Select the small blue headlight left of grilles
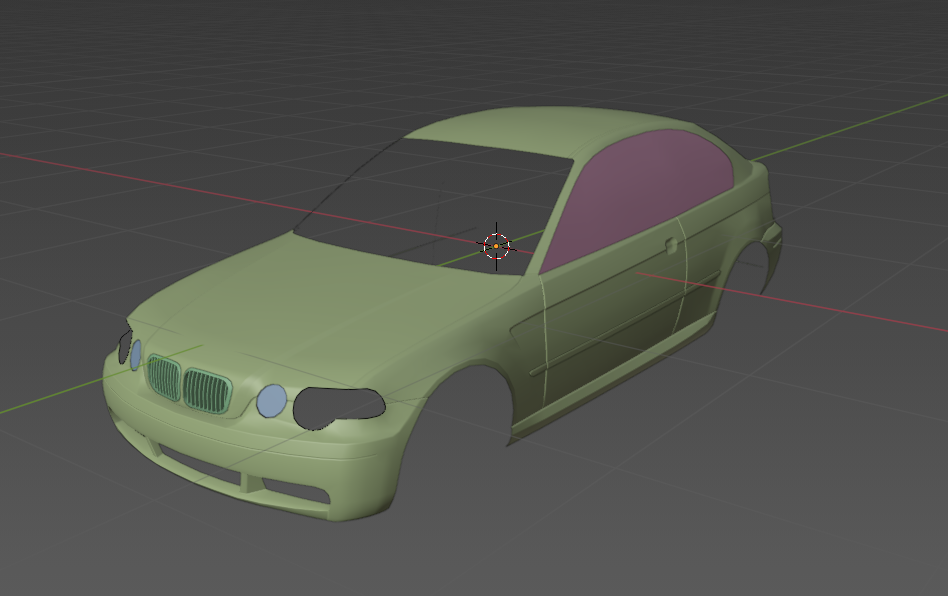This screenshot has width=948, height=596. click(136, 355)
